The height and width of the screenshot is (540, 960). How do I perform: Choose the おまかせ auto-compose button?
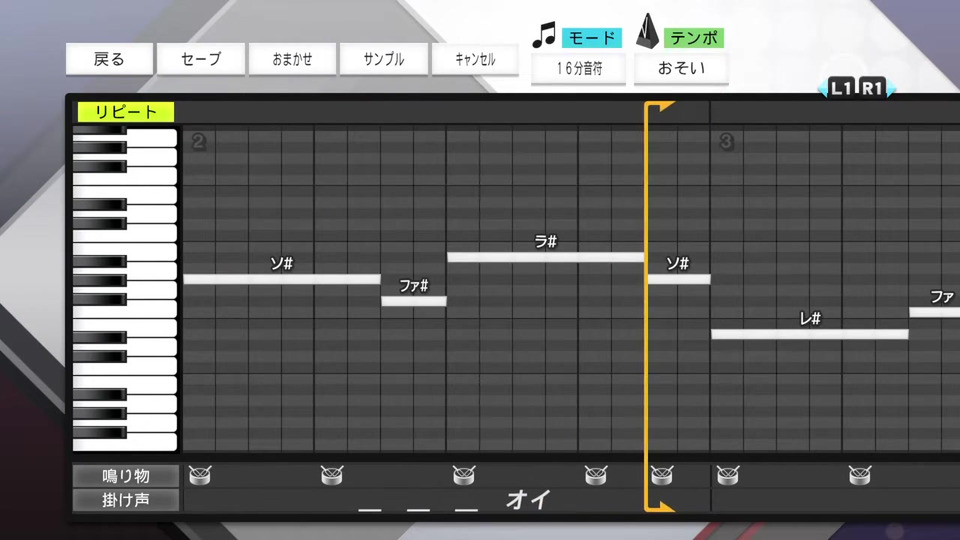[292, 59]
